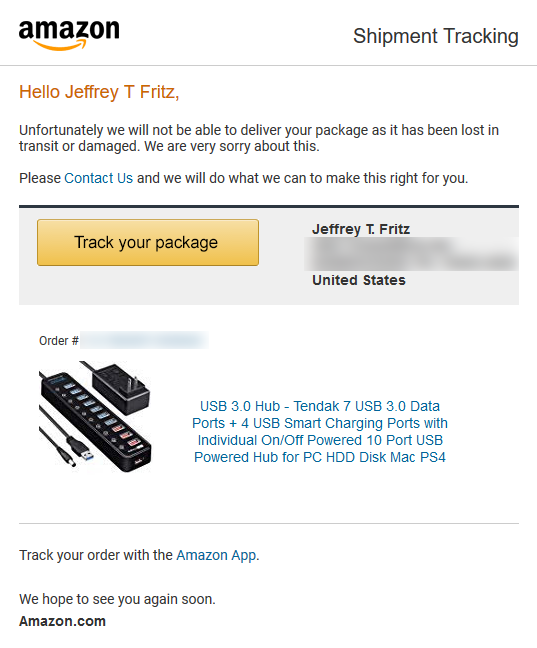Click the blurred shipping address block
The width and height of the screenshot is (537, 648).
click(411, 254)
